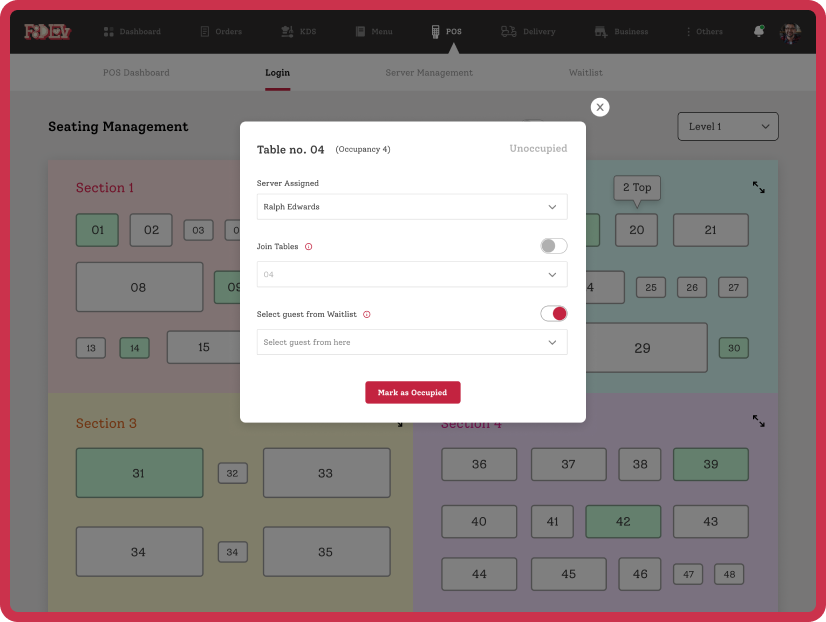826x622 pixels.
Task: Disable the Select guest from Waitlist toggle
Action: [553, 314]
